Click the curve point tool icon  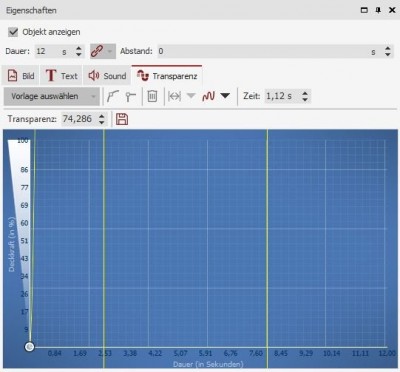coord(113,96)
